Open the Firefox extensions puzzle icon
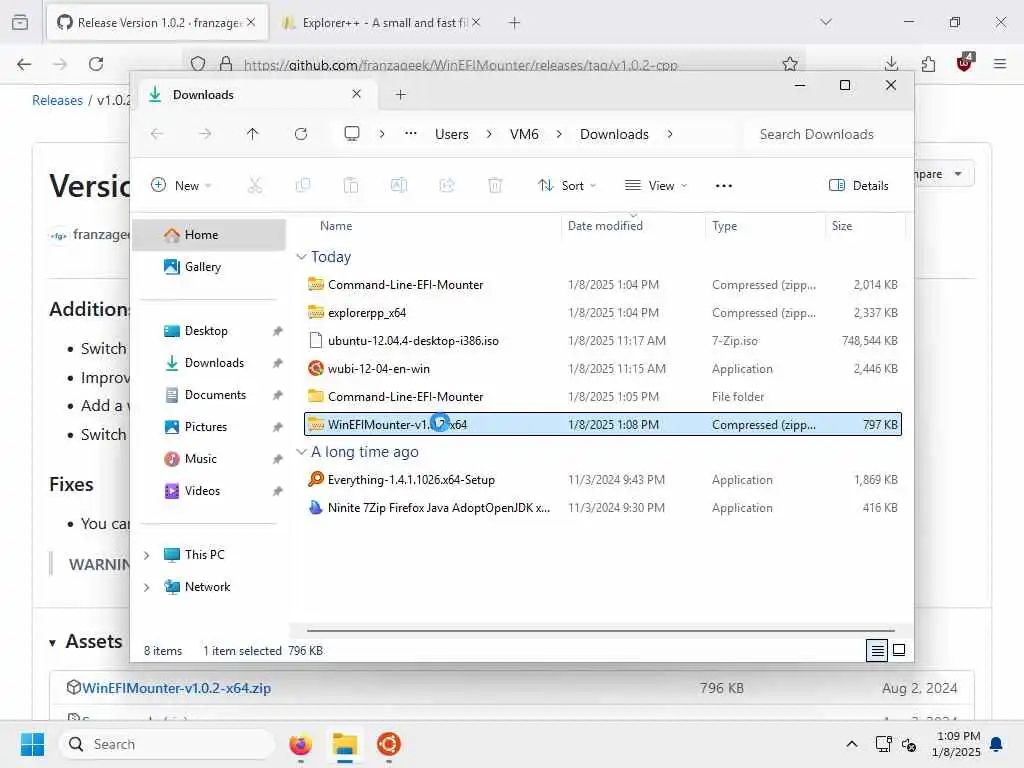Viewport: 1024px width, 768px height. coord(928,64)
